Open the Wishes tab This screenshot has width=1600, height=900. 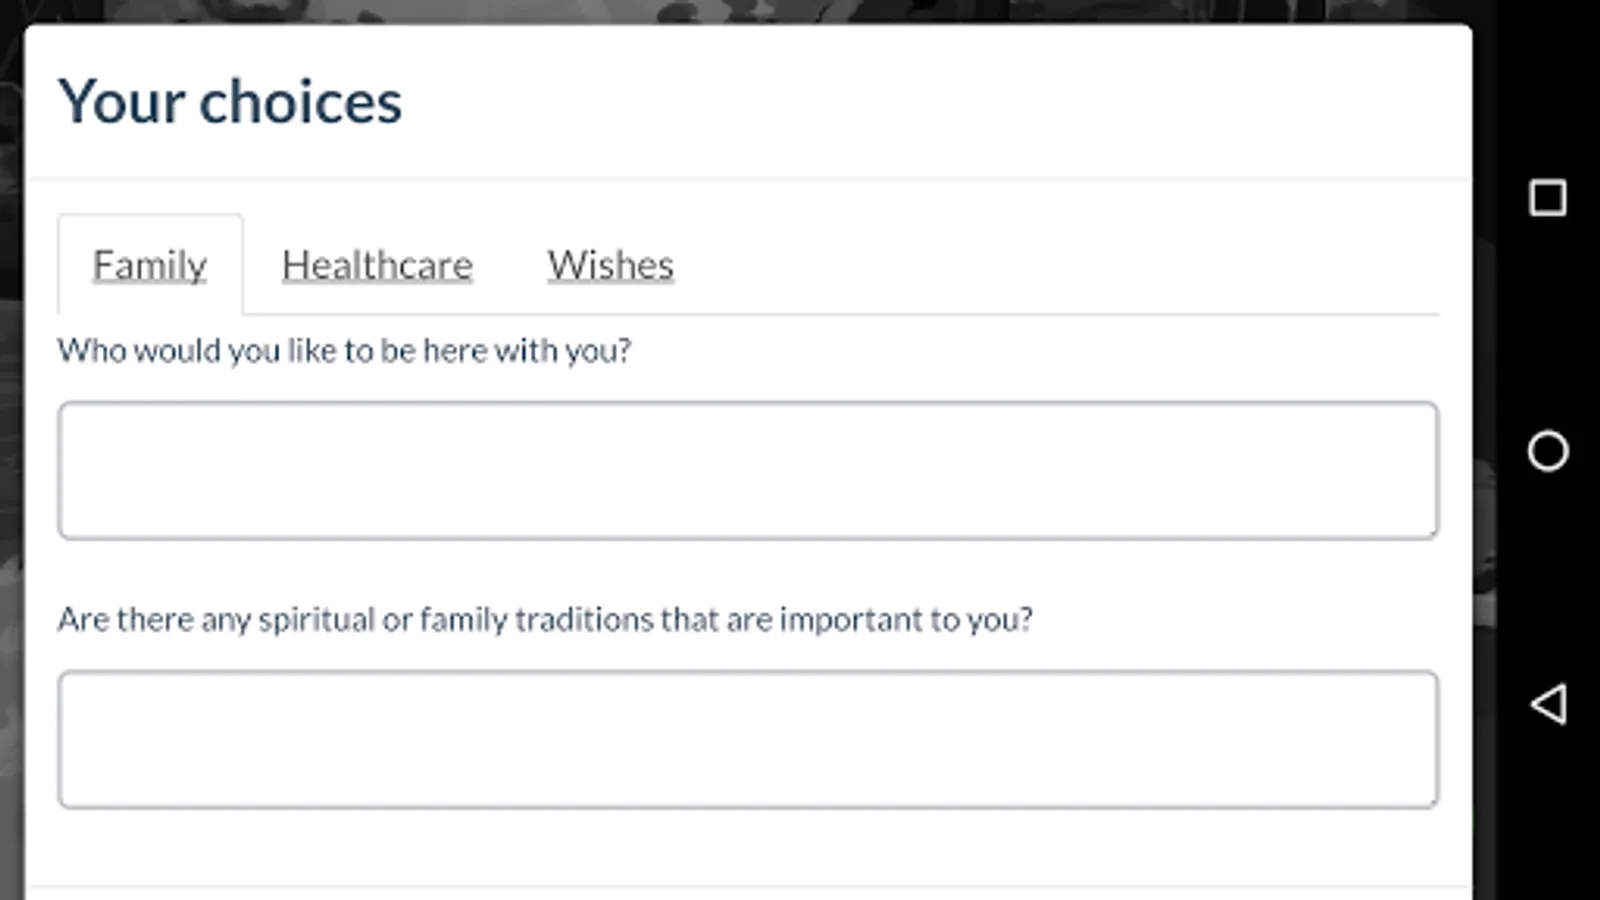(610, 265)
